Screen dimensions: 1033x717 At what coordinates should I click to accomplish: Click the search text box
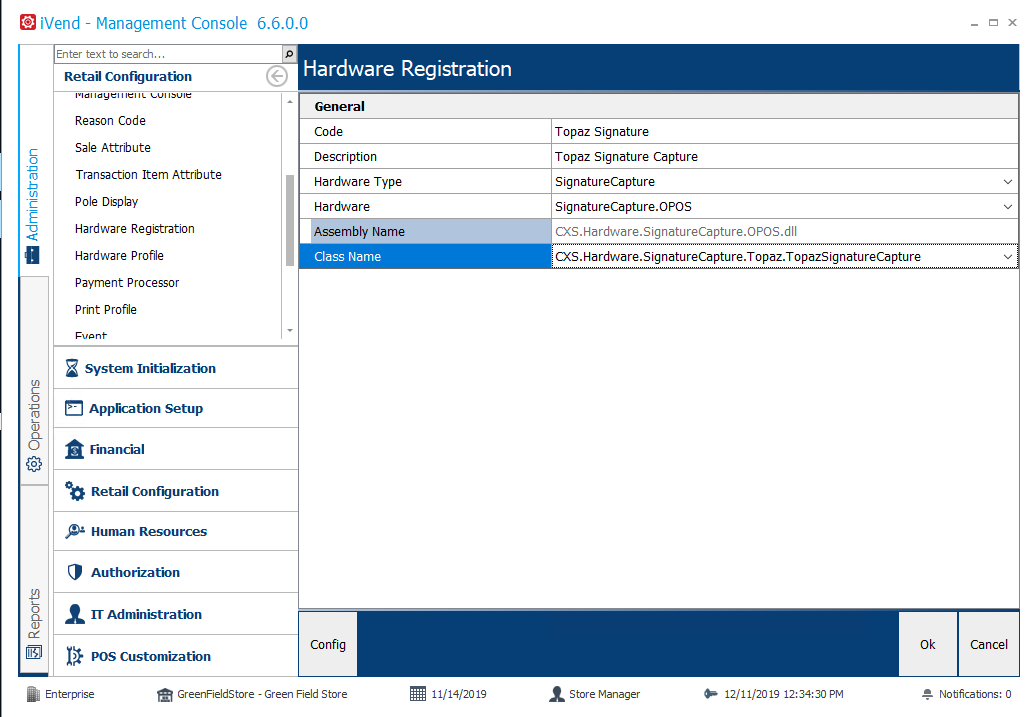click(168, 54)
